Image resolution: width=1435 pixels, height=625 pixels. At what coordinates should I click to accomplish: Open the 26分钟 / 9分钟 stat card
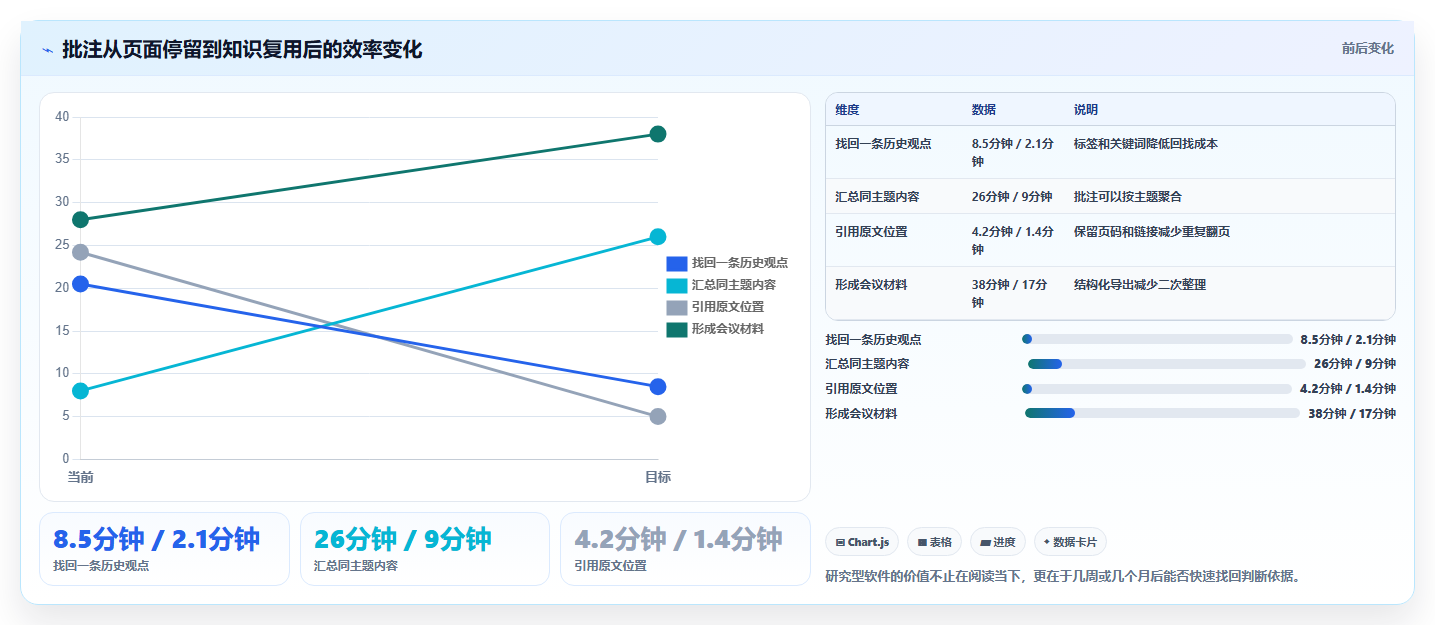coord(425,549)
